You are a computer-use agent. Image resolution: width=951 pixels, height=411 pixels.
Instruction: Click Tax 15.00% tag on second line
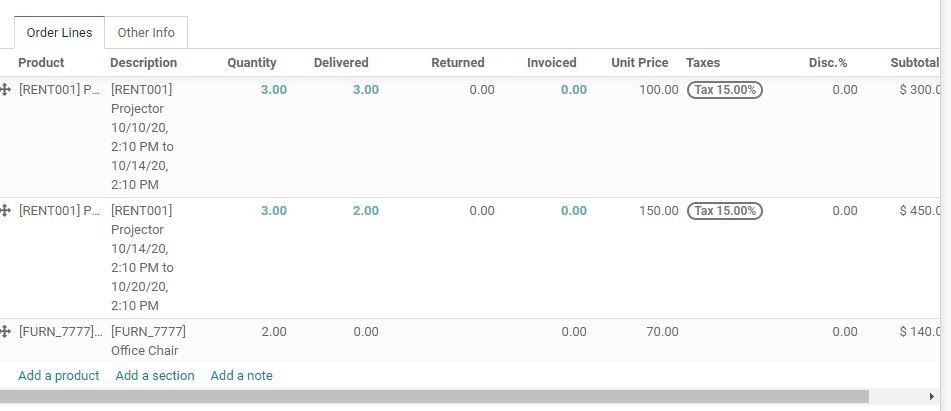pyautogui.click(x=724, y=211)
